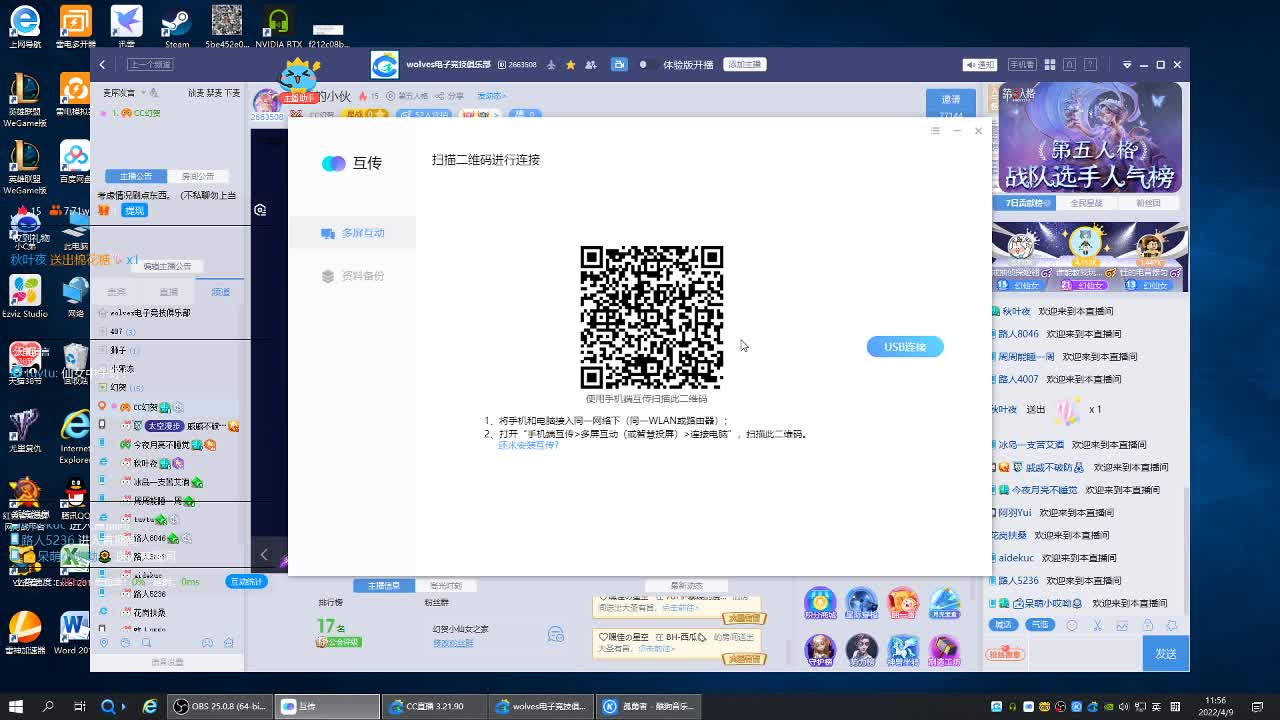This screenshot has height=720, width=1280.
Task: Click the help question mark icon
Action: [x=1090, y=64]
